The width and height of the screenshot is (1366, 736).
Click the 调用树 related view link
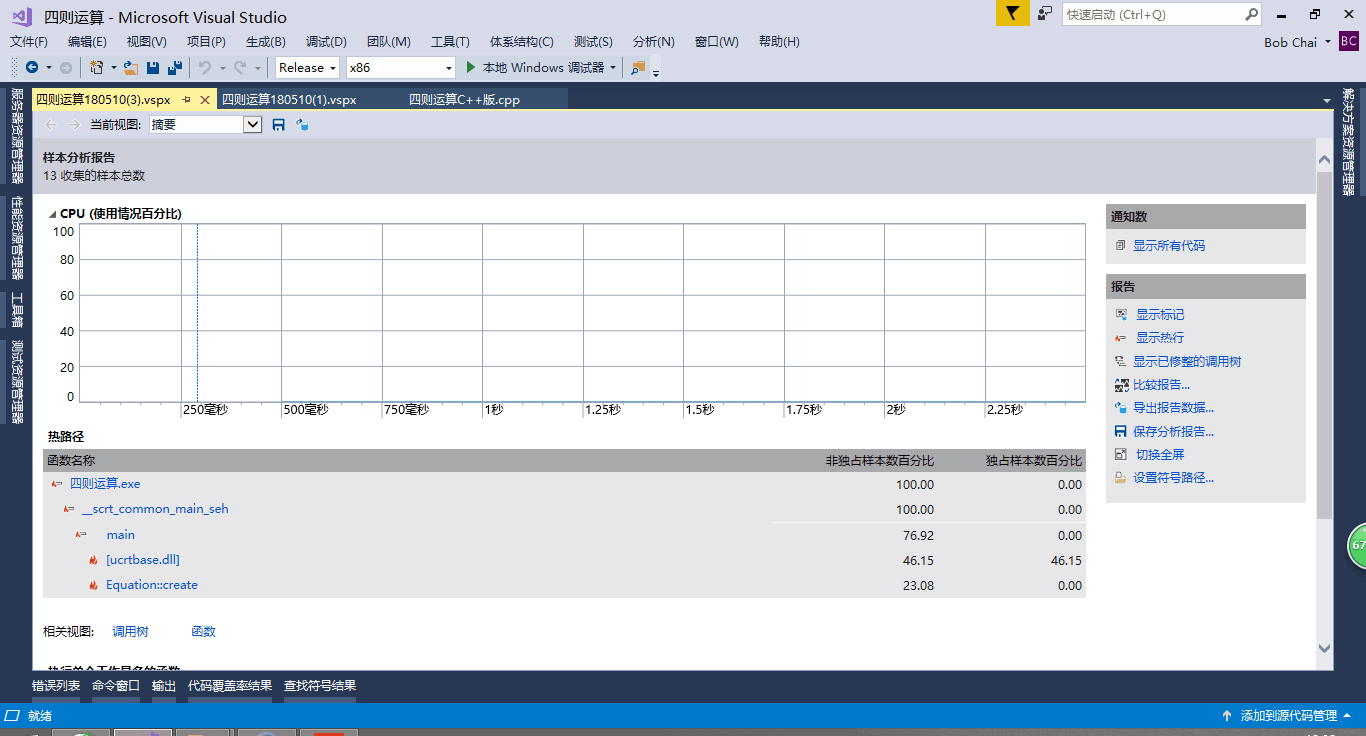coord(130,632)
